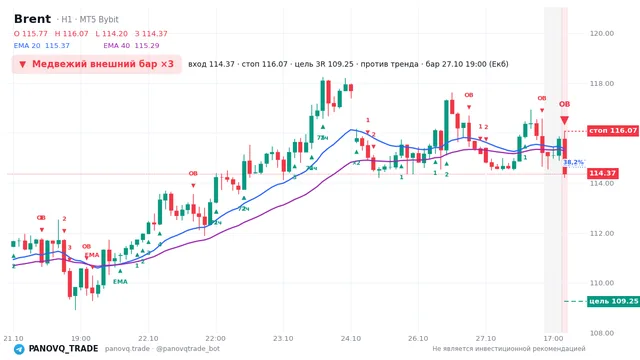Click the '120.00' price axis label
640x360 pixels.
(602, 33)
